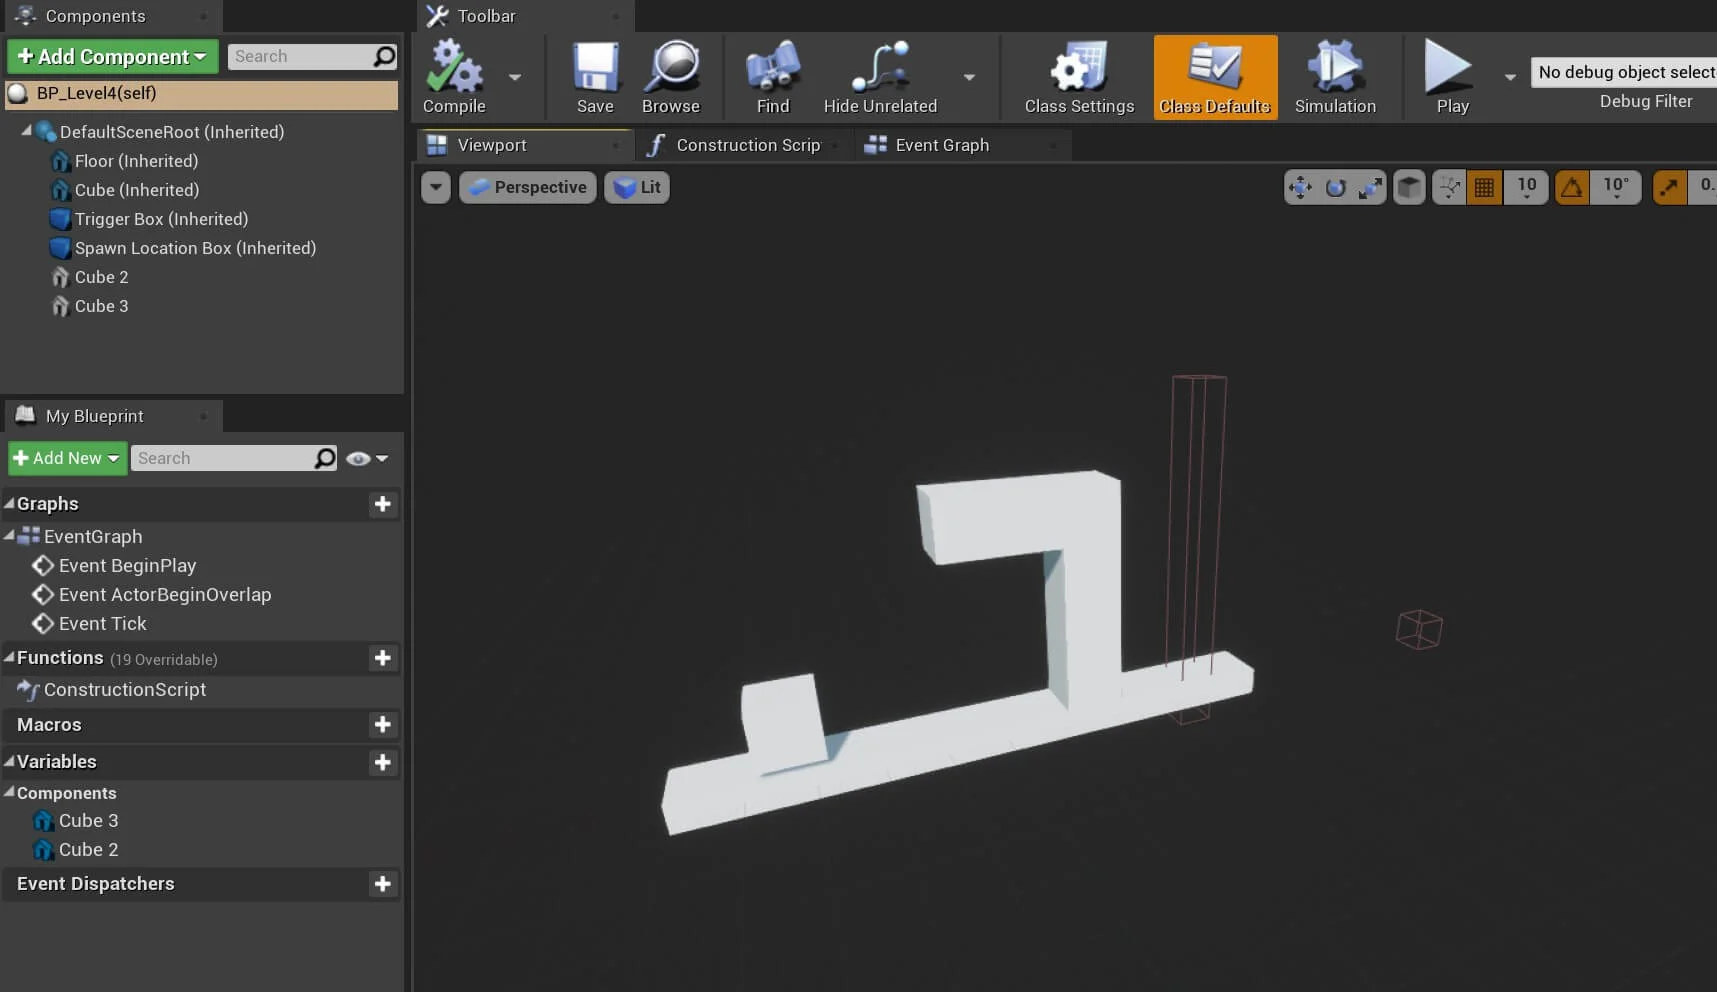Select the rotate gizmo tool in viewport

[x=1335, y=187]
